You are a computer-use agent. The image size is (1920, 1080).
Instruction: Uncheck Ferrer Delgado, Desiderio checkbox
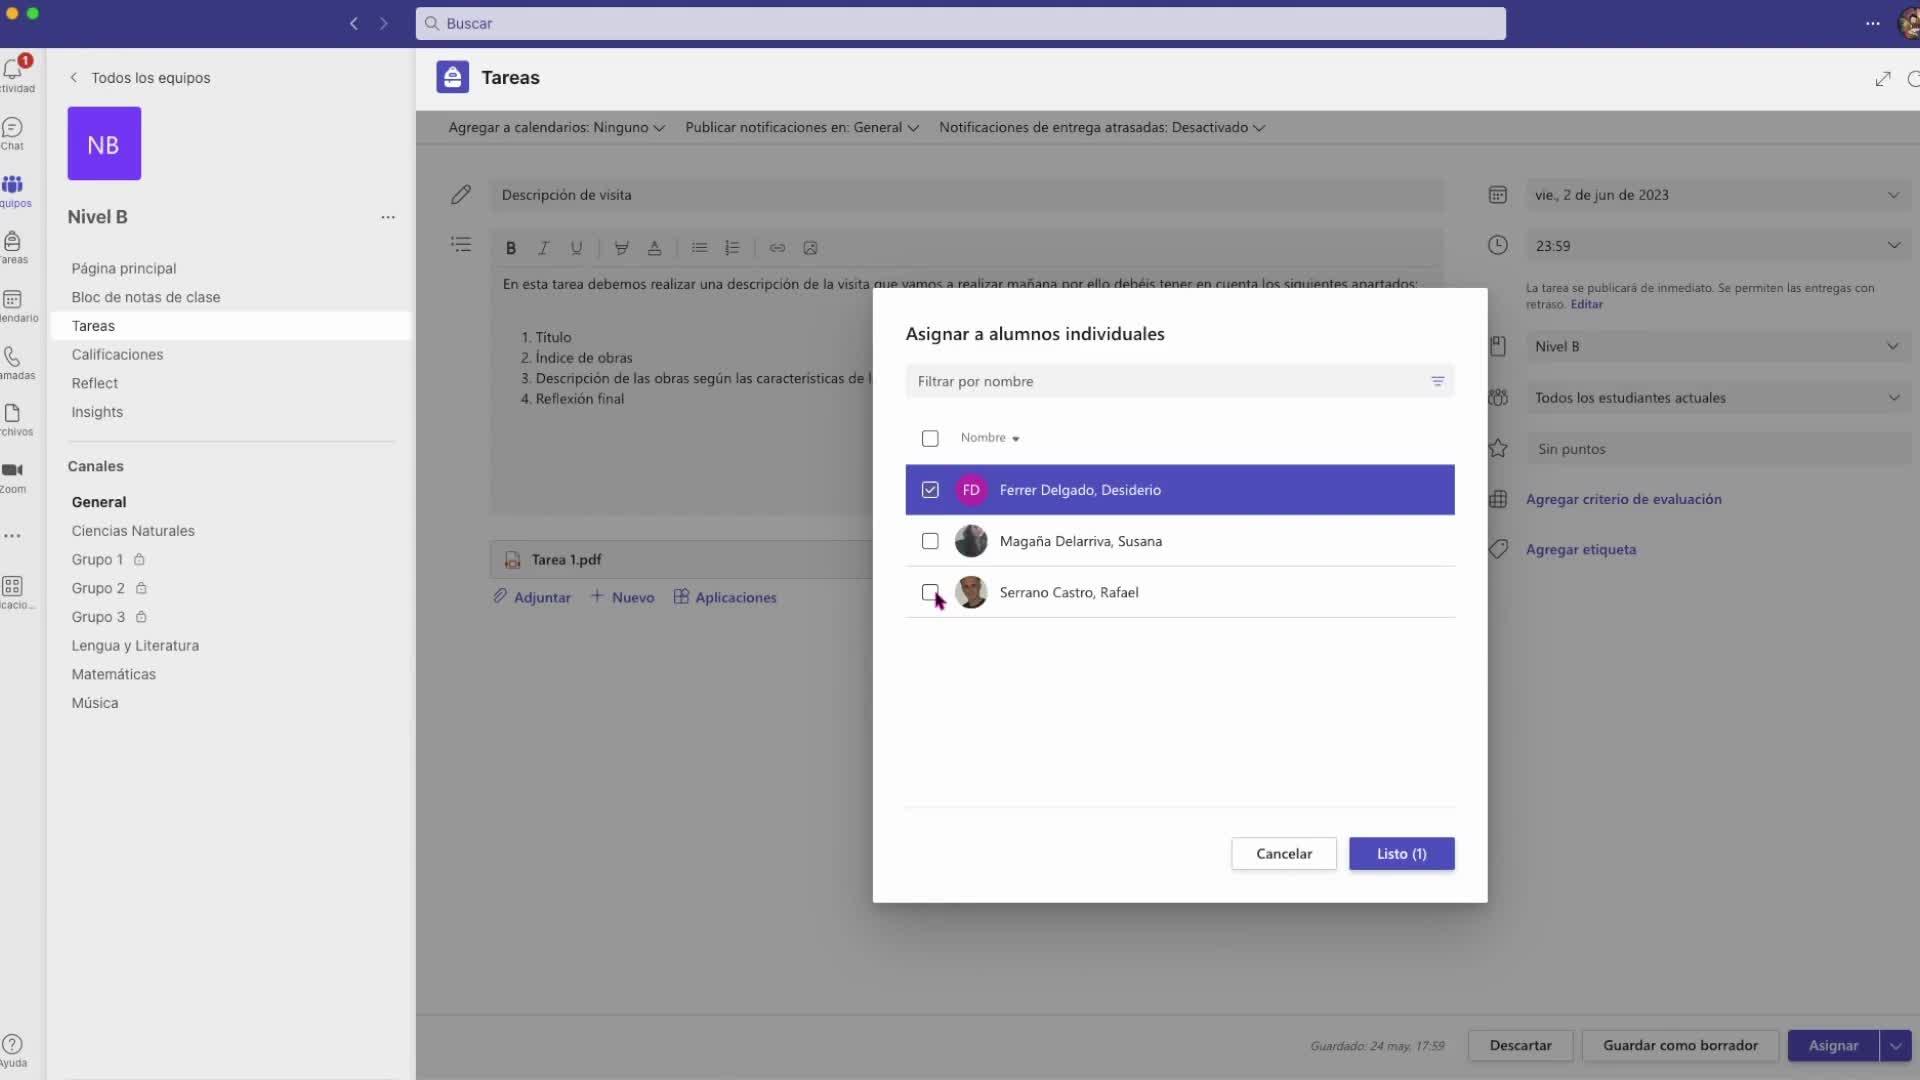click(x=930, y=490)
